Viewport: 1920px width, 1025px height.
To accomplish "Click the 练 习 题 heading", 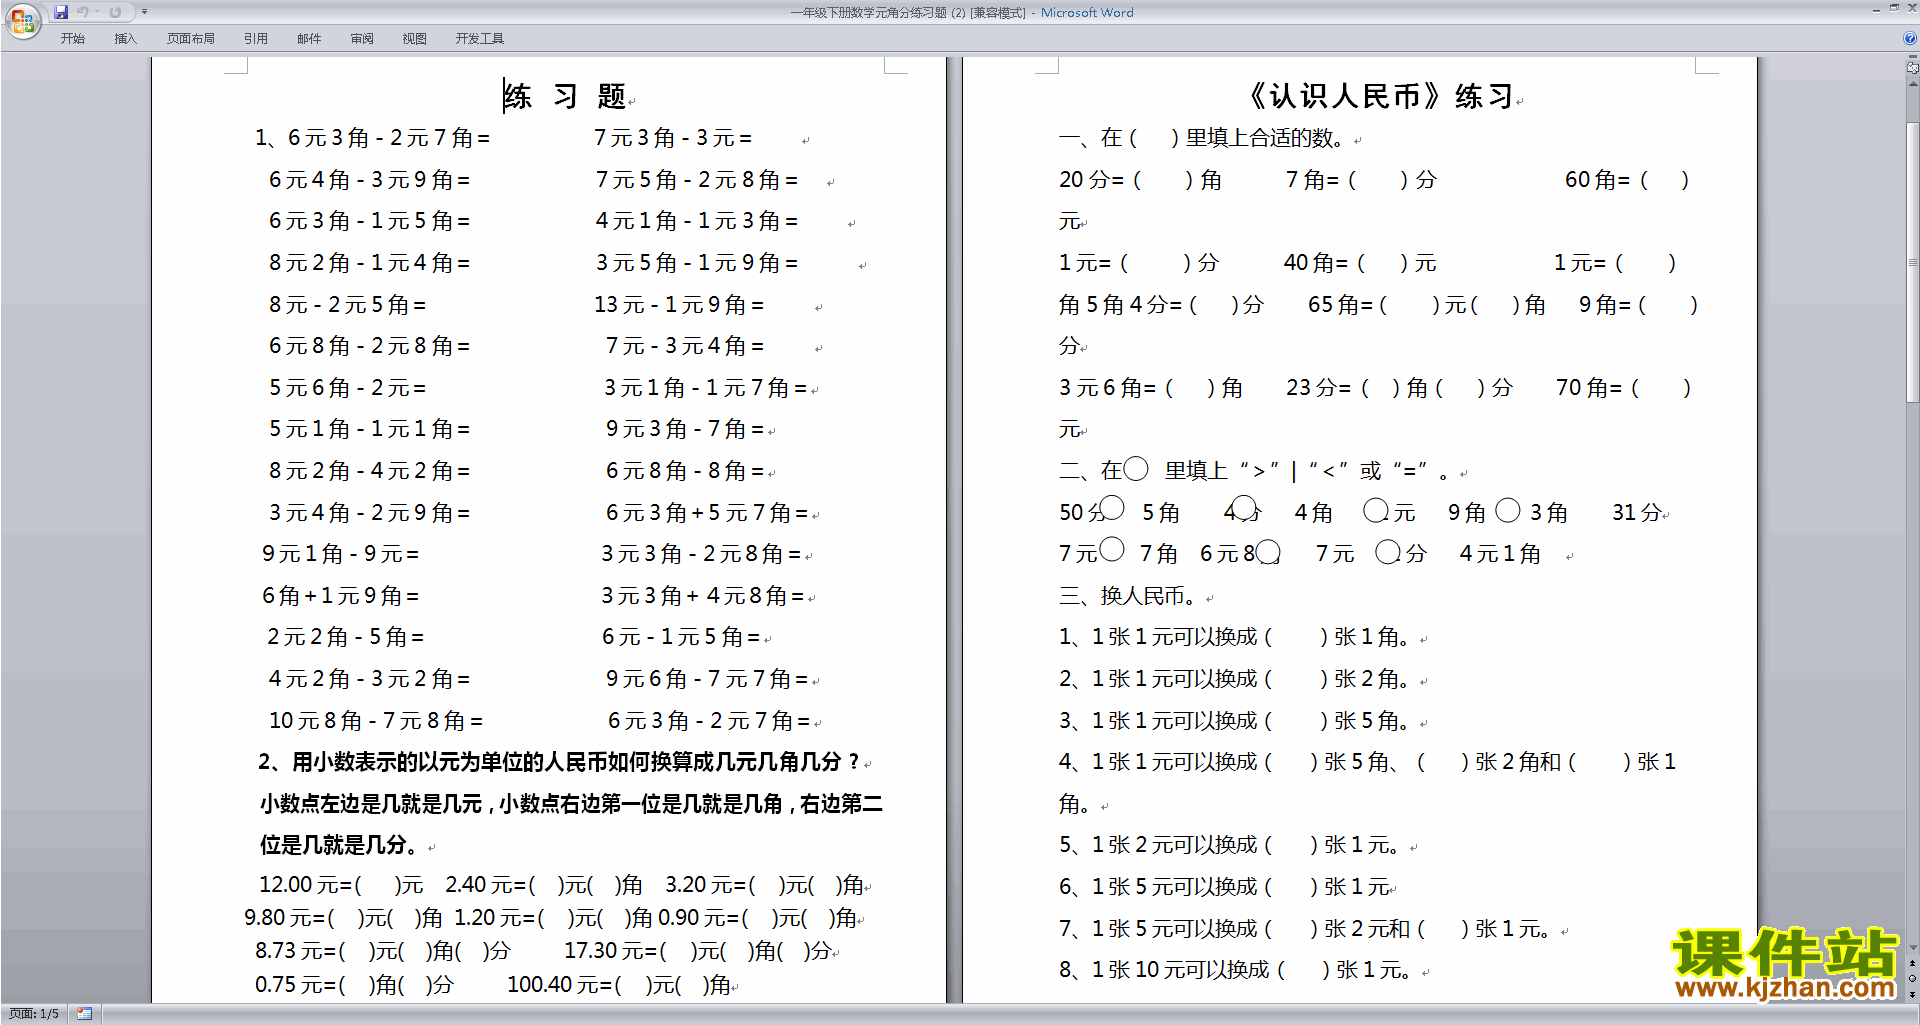I will 565,96.
